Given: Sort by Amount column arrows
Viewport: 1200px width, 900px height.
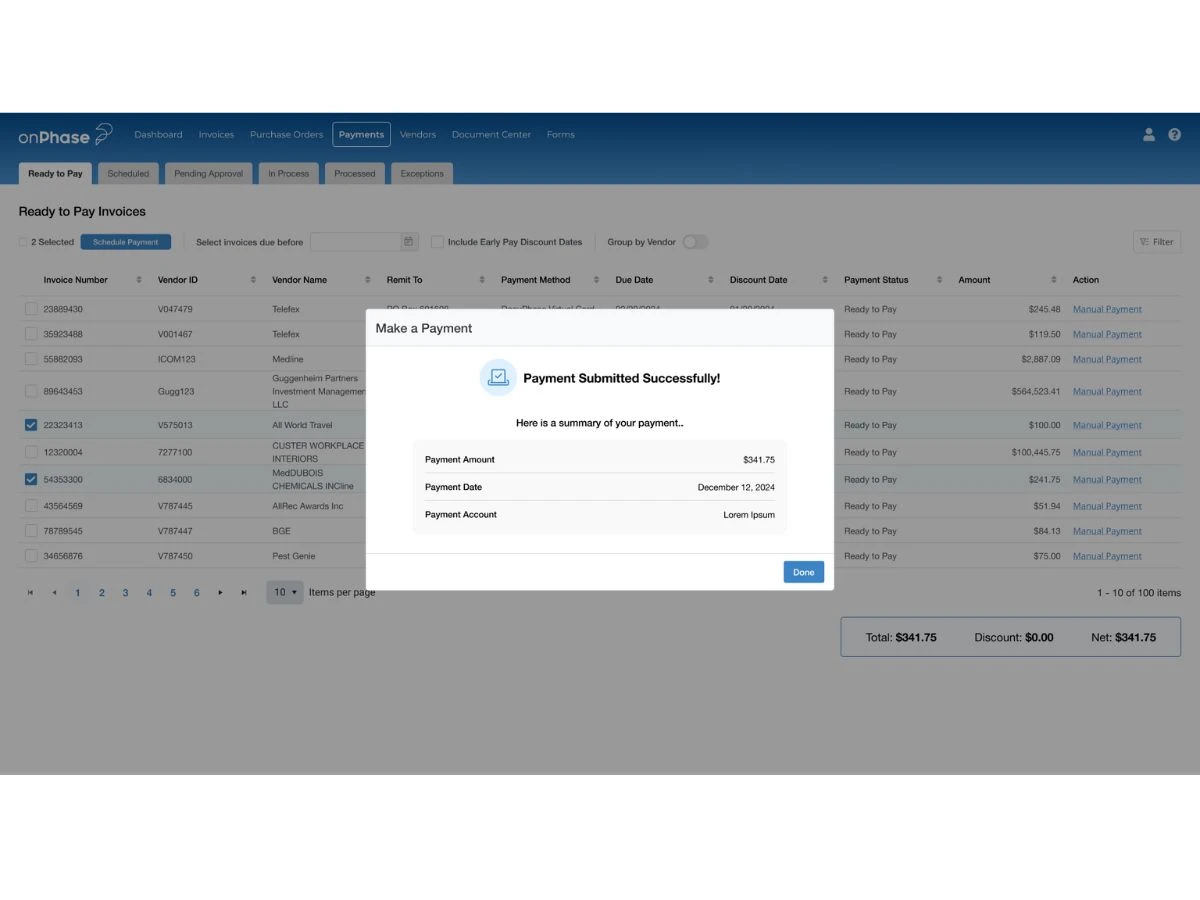Looking at the screenshot, I should (x=1054, y=280).
